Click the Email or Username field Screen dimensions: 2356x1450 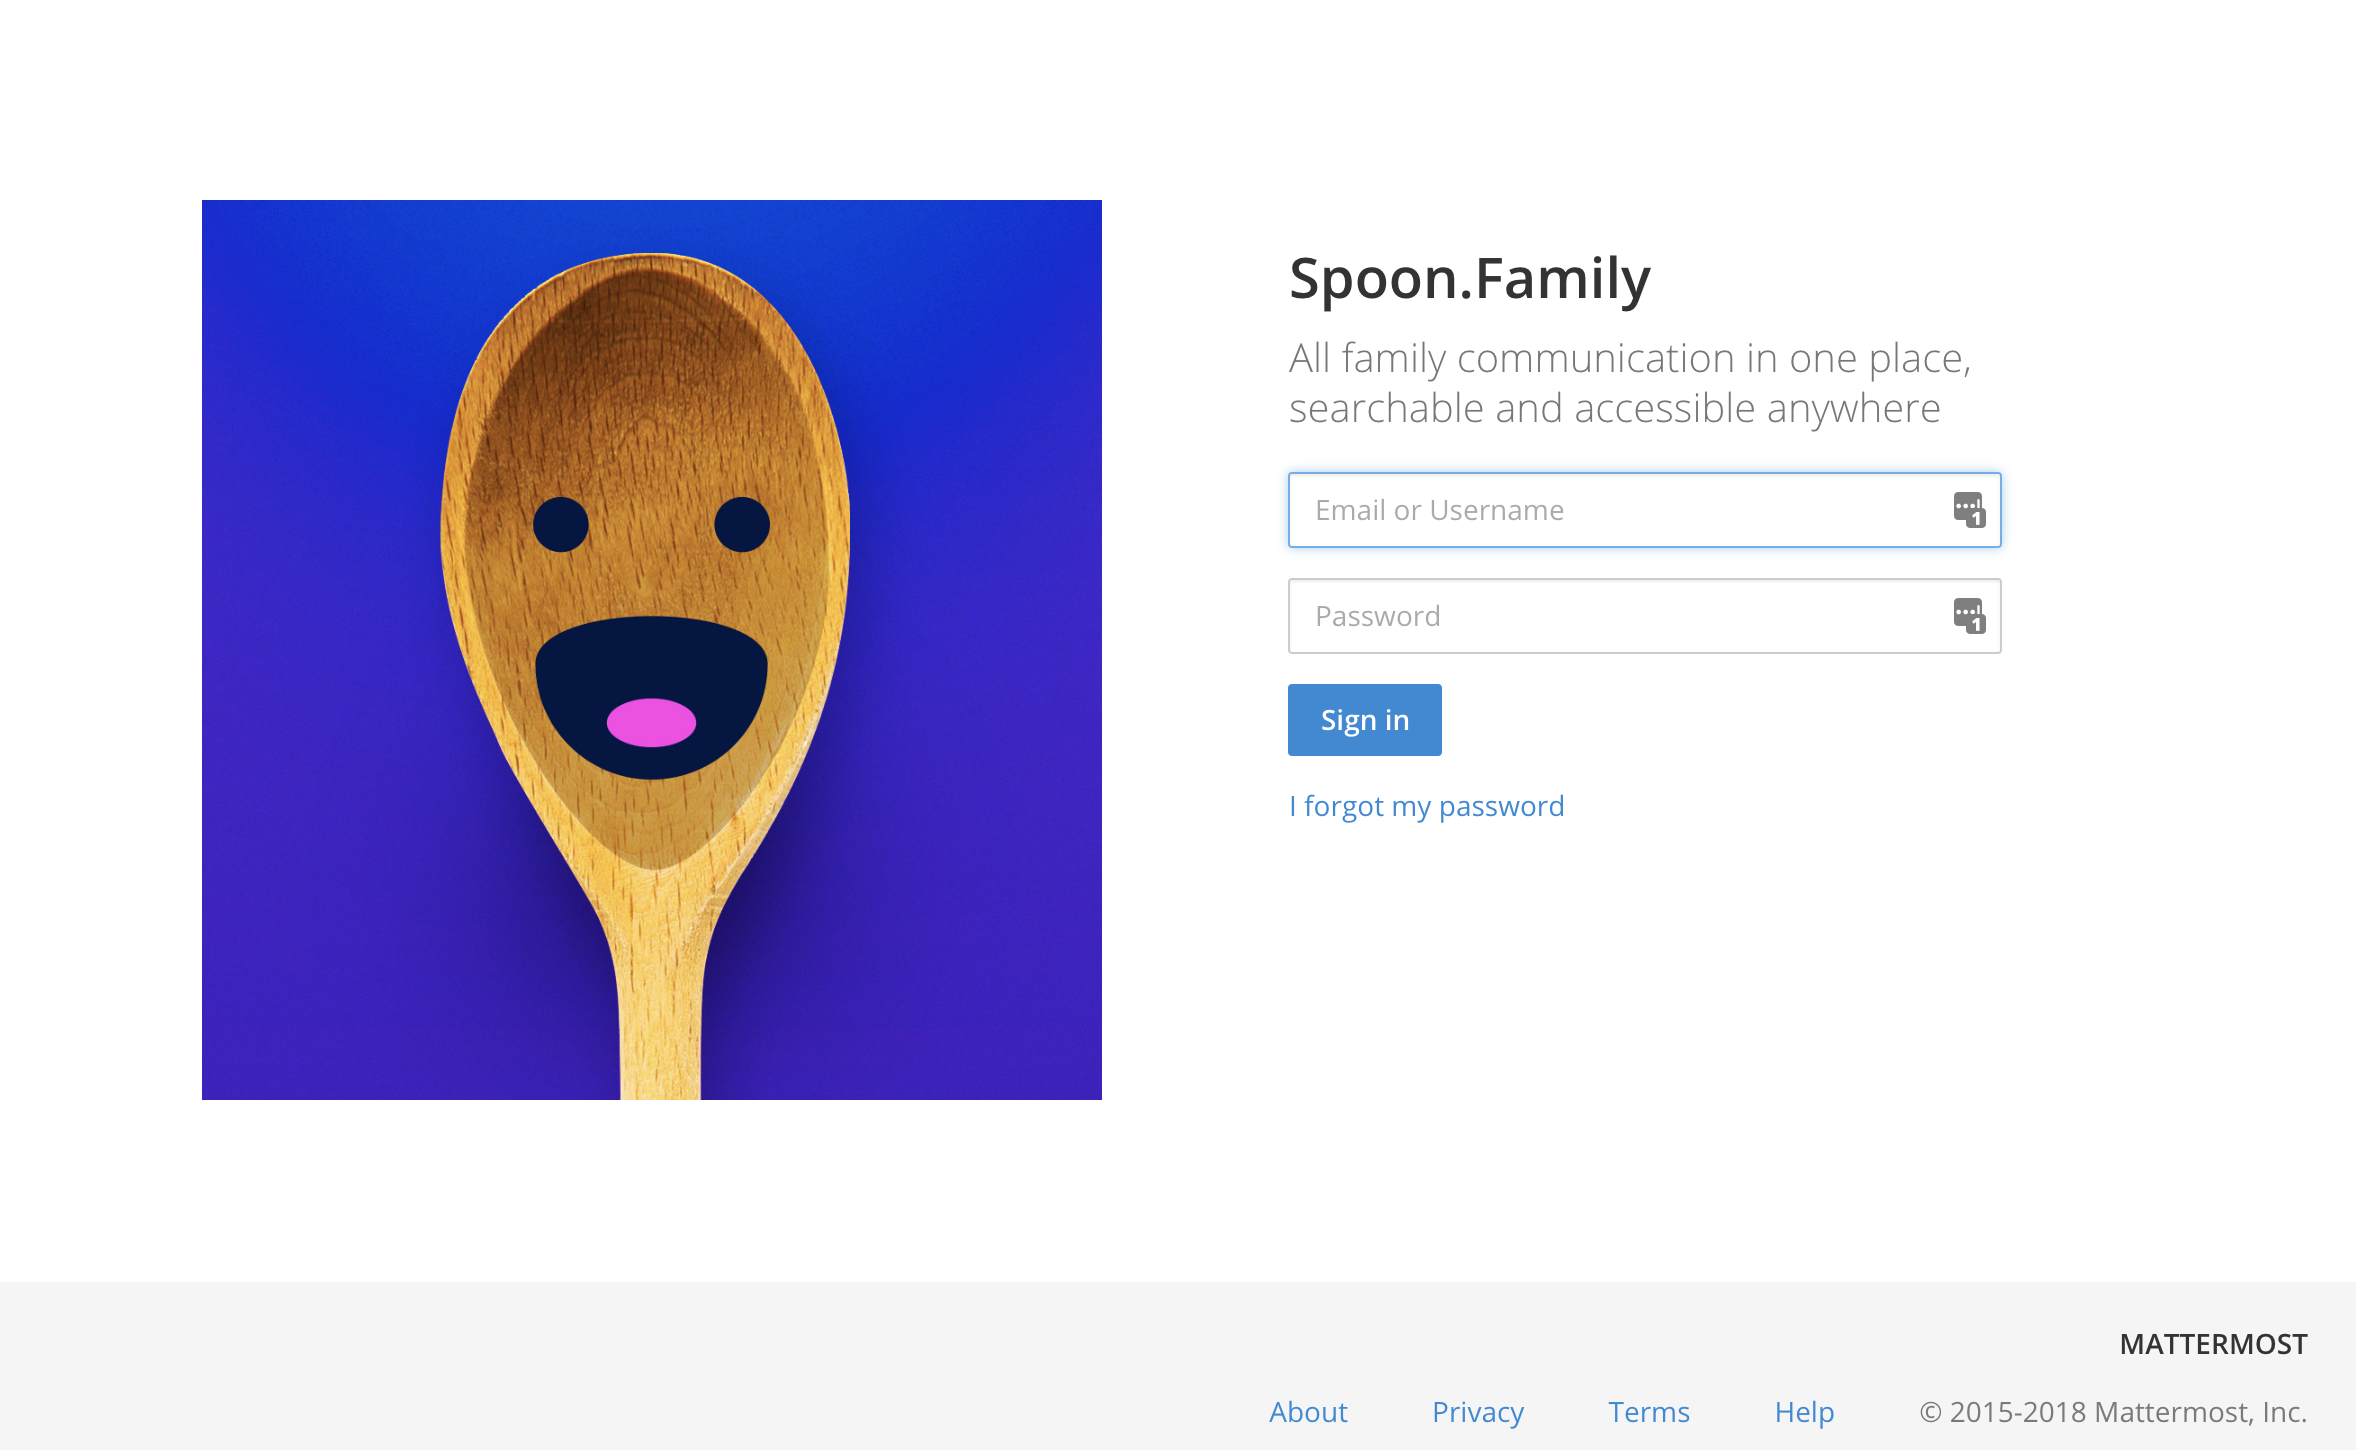point(1620,510)
